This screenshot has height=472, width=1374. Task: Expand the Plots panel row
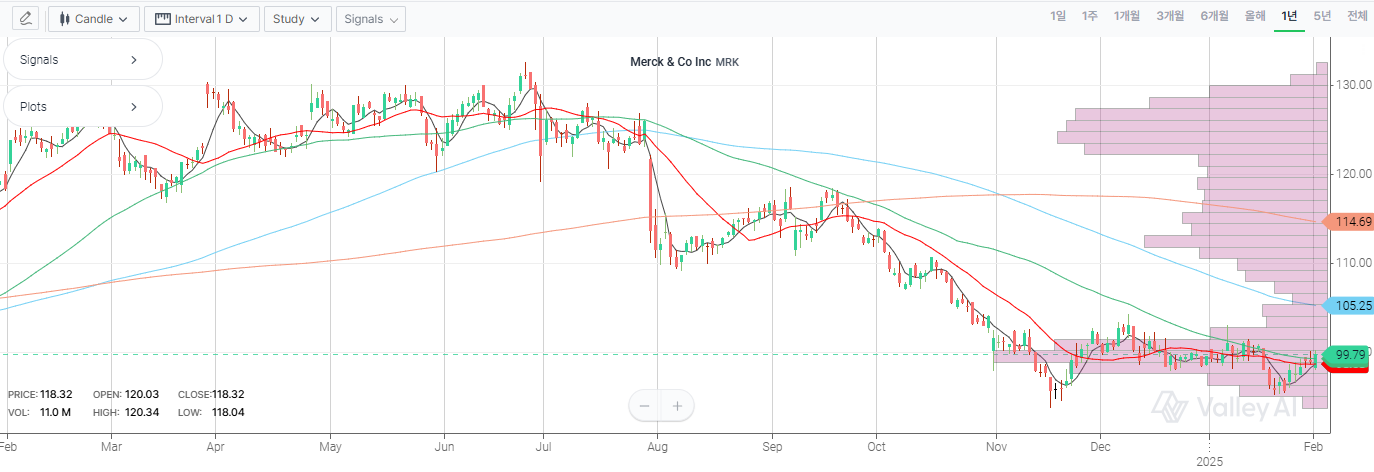(x=81, y=106)
